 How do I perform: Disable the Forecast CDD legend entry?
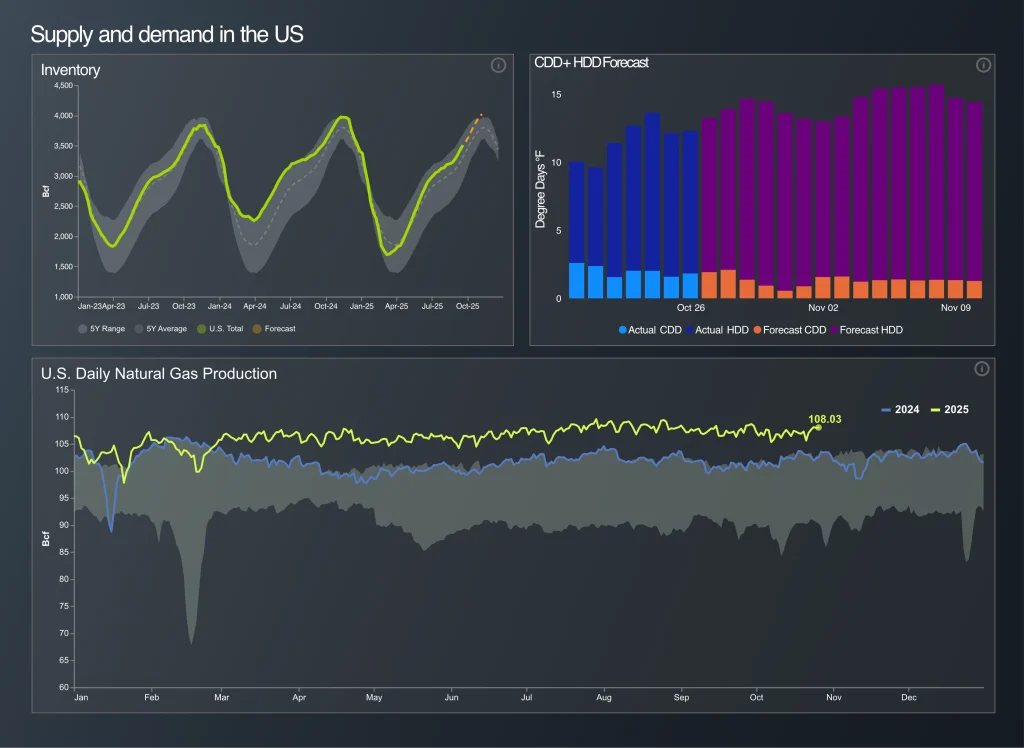click(788, 330)
